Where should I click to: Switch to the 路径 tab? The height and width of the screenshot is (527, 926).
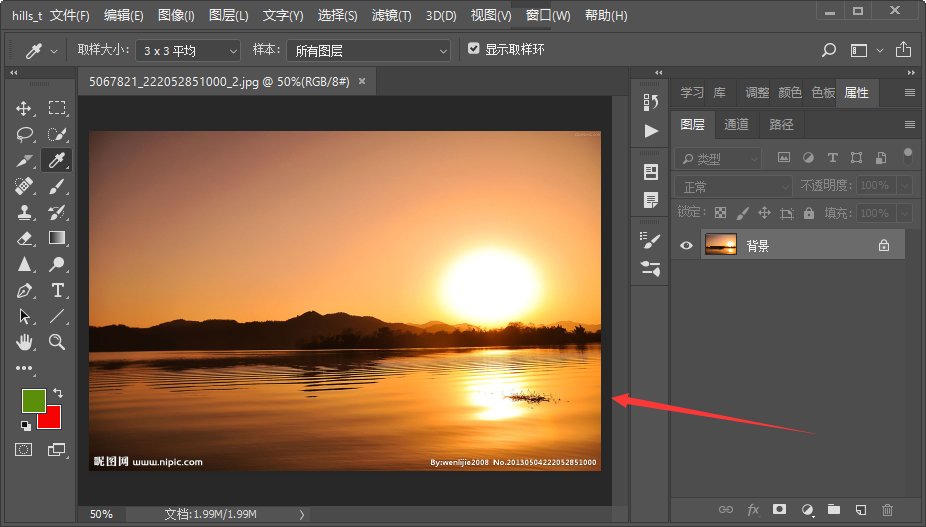pos(781,124)
